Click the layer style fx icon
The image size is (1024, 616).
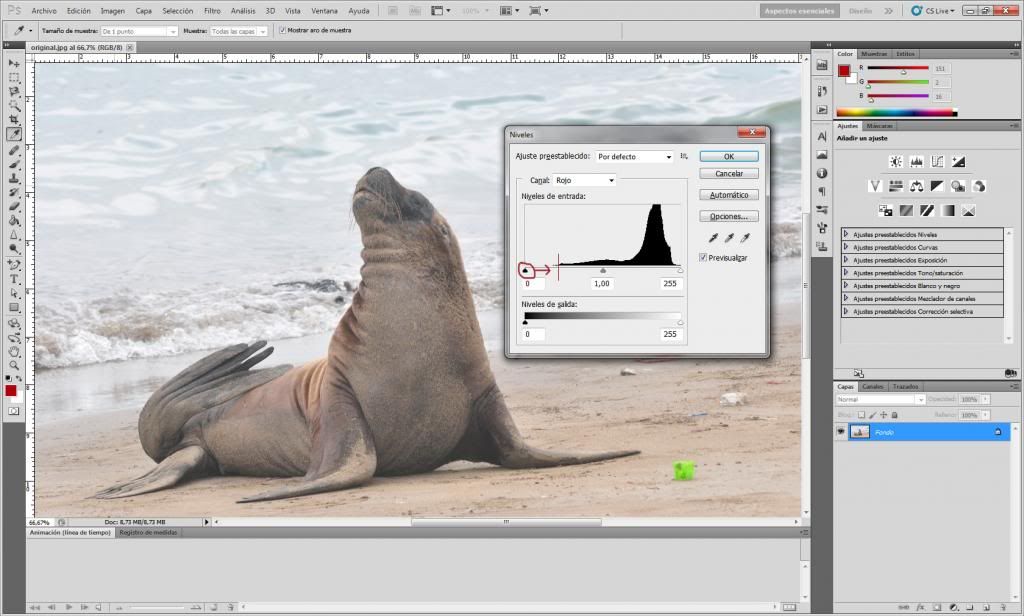[921, 608]
